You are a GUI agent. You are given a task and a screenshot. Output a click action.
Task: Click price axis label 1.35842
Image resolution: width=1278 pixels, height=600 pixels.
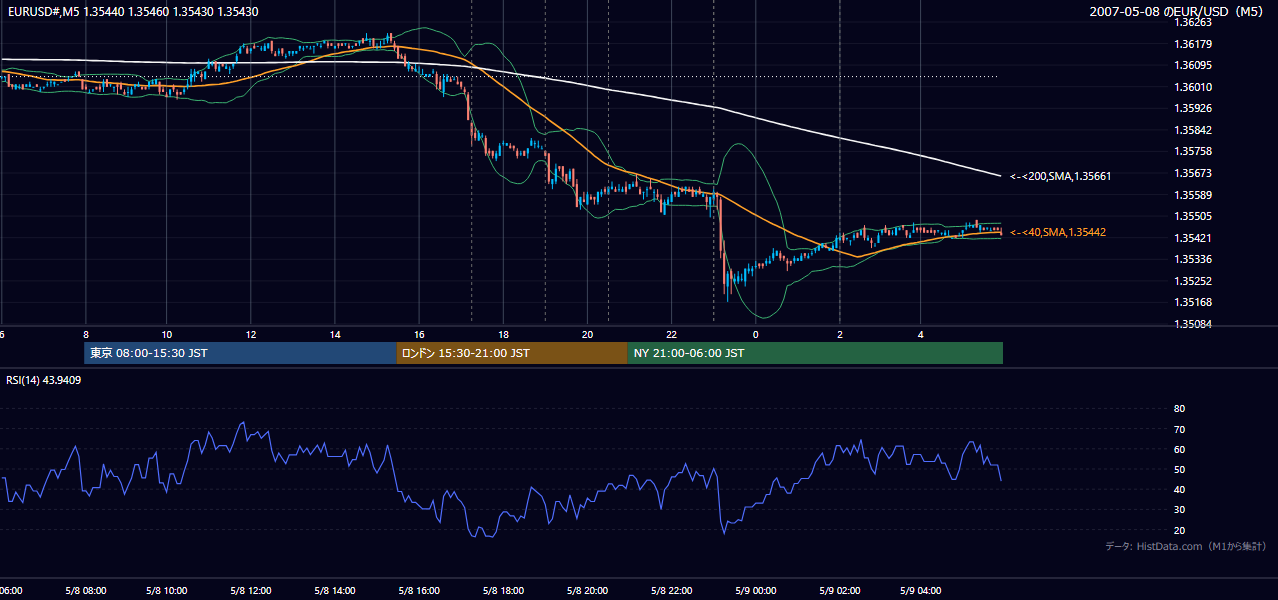pyautogui.click(x=1193, y=130)
